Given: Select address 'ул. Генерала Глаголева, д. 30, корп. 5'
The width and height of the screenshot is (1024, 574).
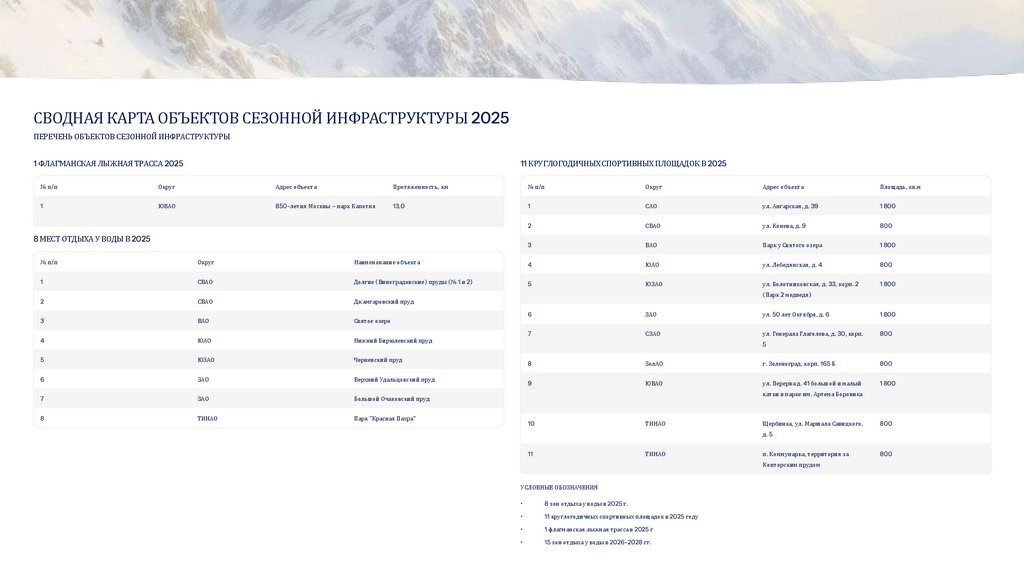Looking at the screenshot, I should [x=812, y=339].
